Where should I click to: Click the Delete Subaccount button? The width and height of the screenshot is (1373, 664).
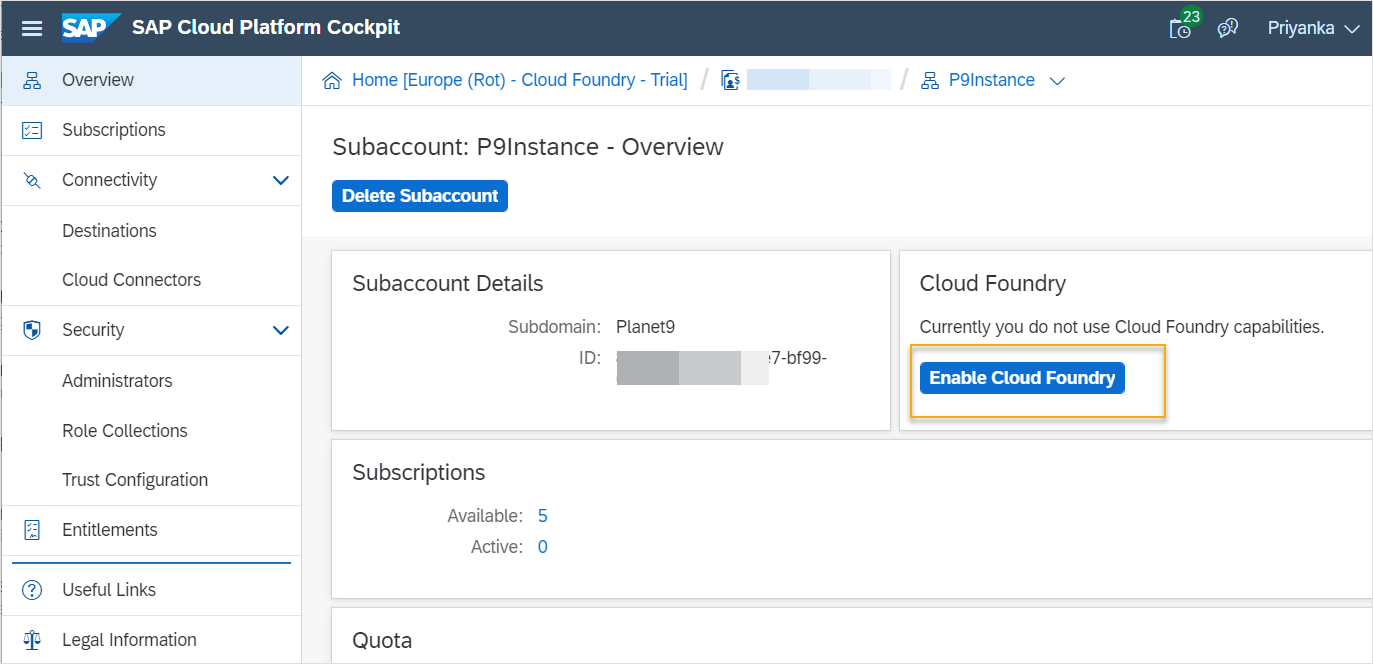pyautogui.click(x=420, y=196)
